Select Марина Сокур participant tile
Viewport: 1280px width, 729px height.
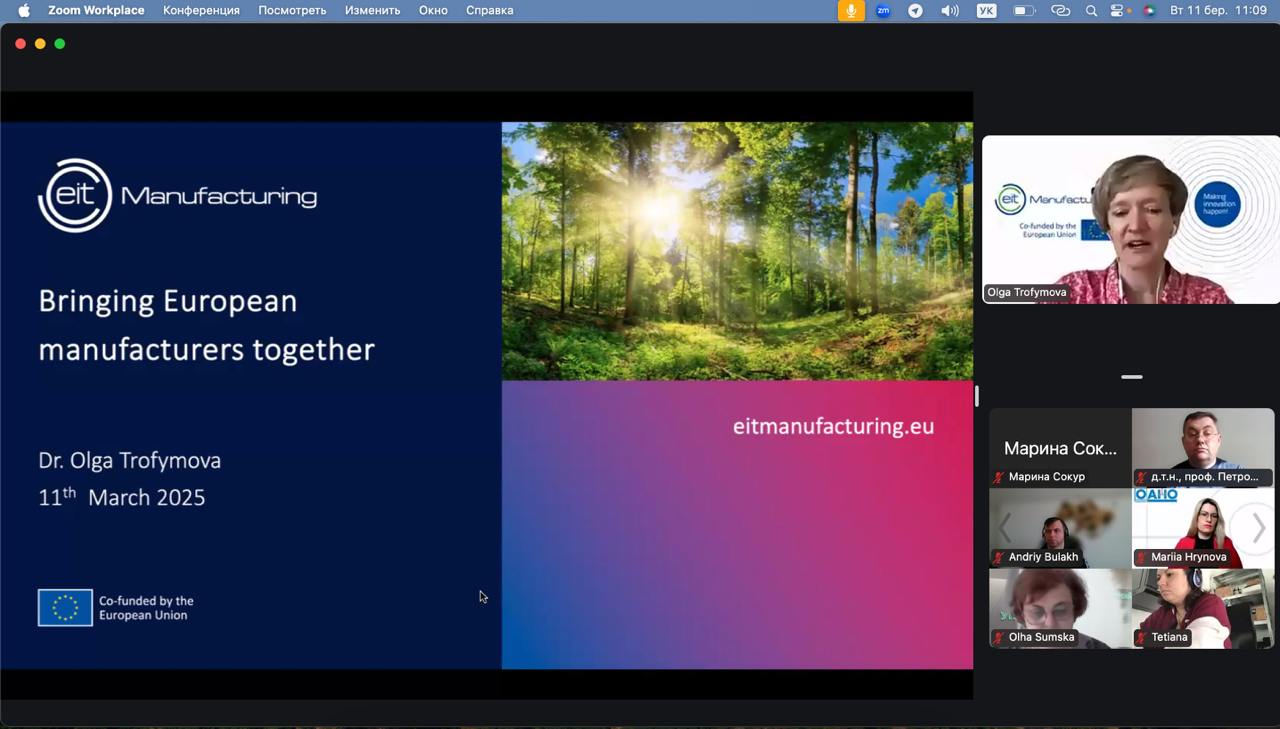point(1060,447)
